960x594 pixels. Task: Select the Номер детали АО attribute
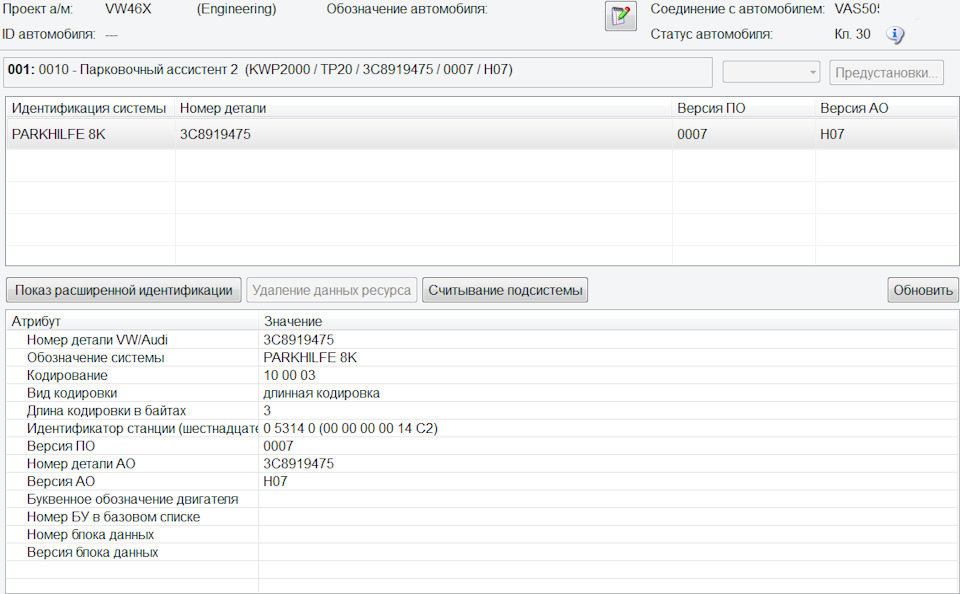pos(482,464)
